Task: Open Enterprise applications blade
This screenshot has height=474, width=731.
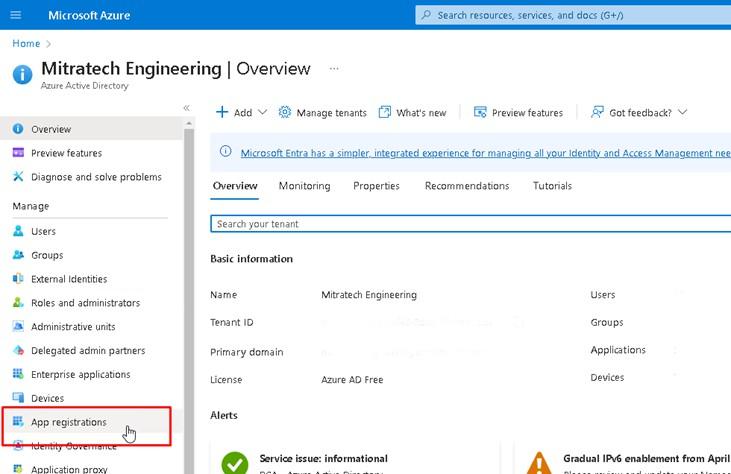Action: (81, 375)
